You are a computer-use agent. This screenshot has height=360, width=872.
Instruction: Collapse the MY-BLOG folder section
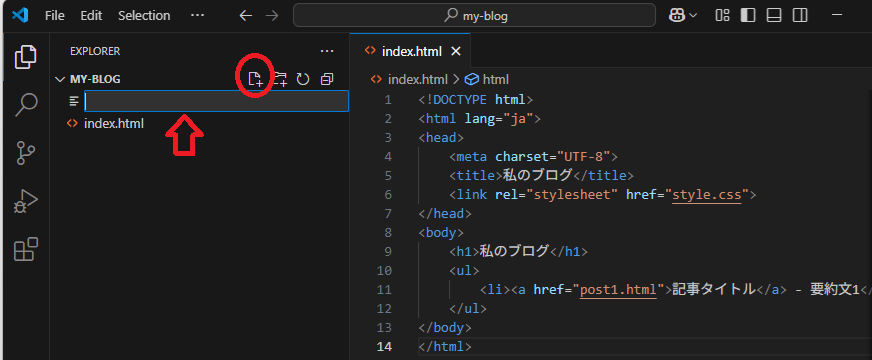coord(60,79)
